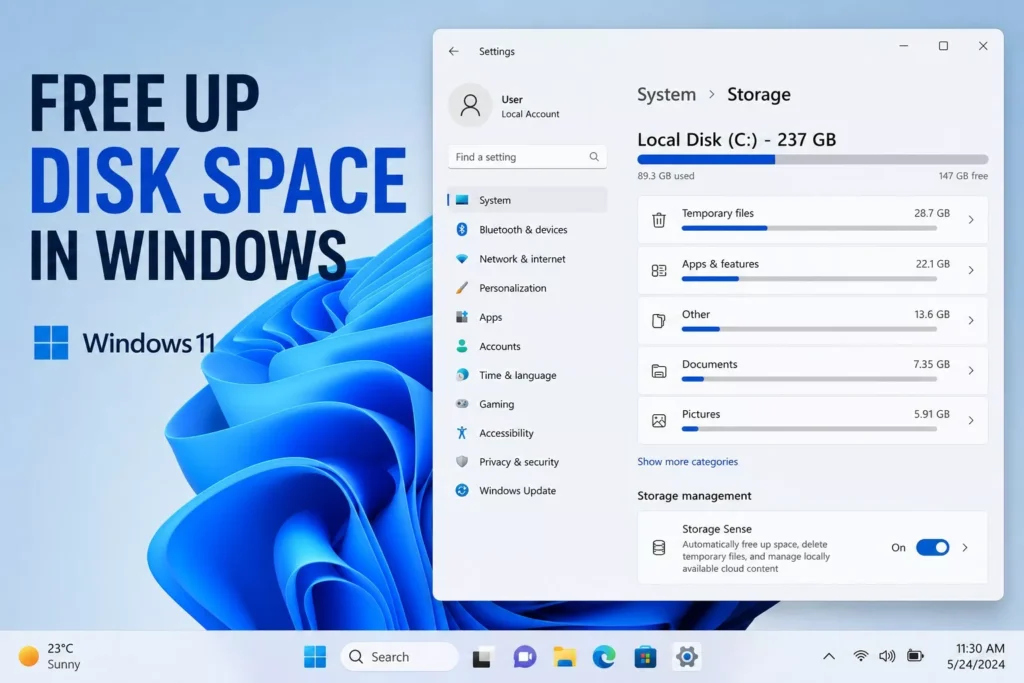The width and height of the screenshot is (1024, 683).
Task: Click the Settings gear on taskbar
Action: (x=686, y=657)
